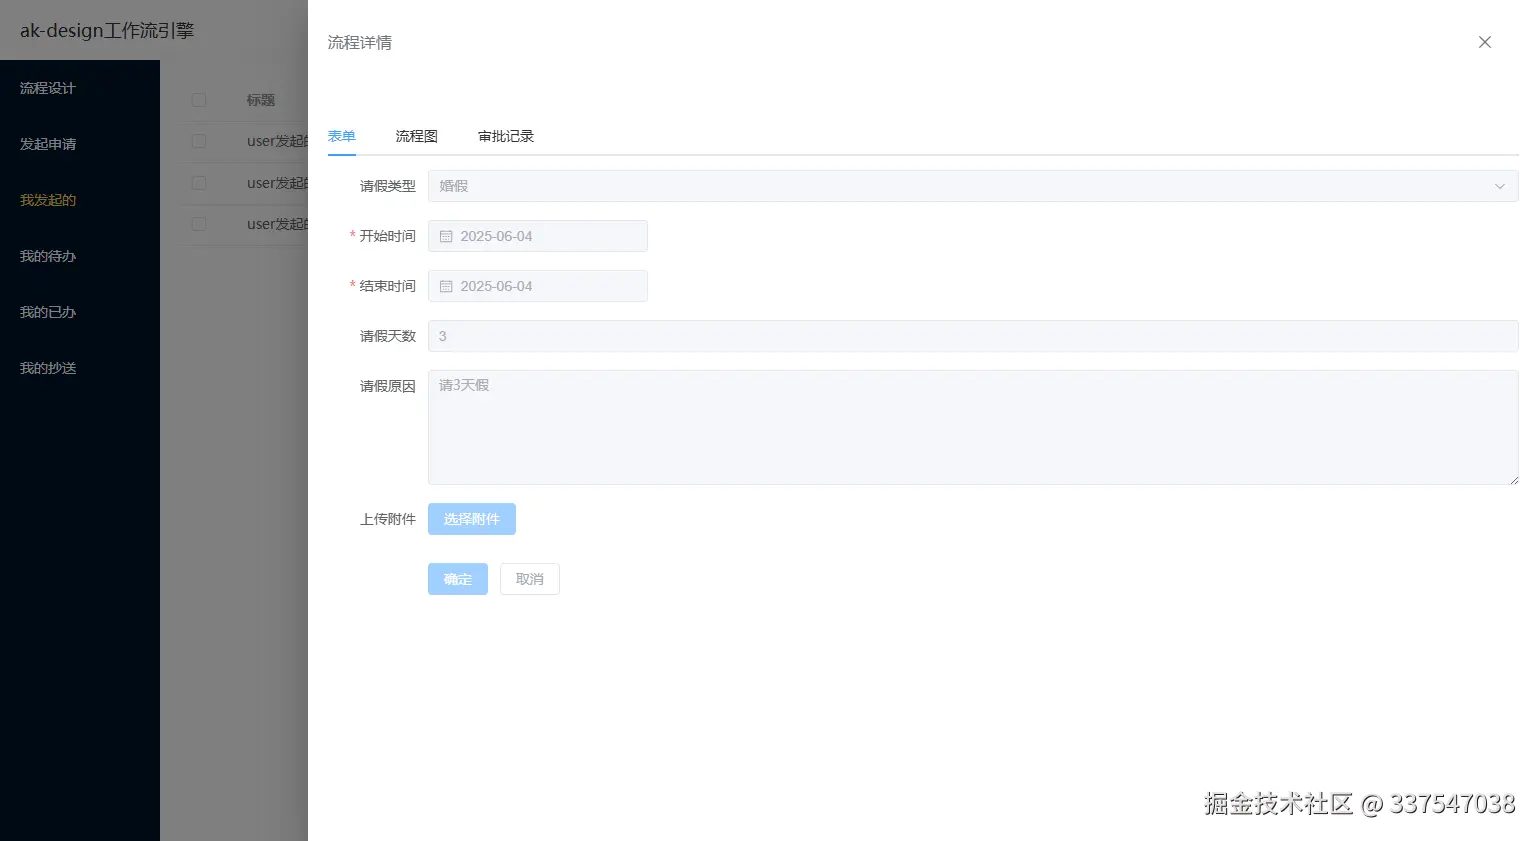Check the checkbox on the first user发起 row
The height and width of the screenshot is (841, 1539).
click(x=198, y=141)
